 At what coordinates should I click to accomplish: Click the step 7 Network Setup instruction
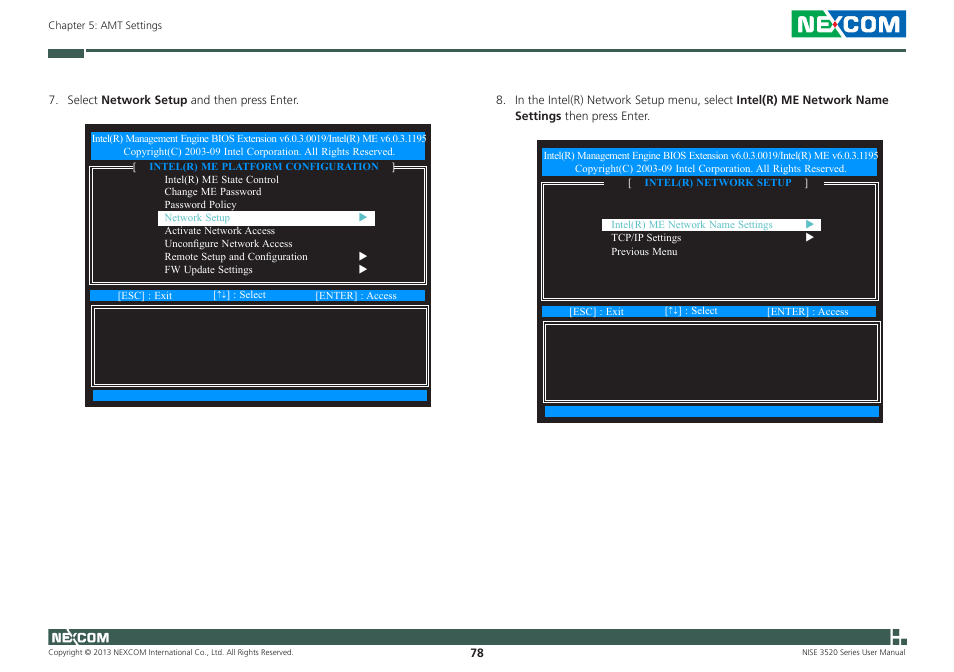[174, 100]
